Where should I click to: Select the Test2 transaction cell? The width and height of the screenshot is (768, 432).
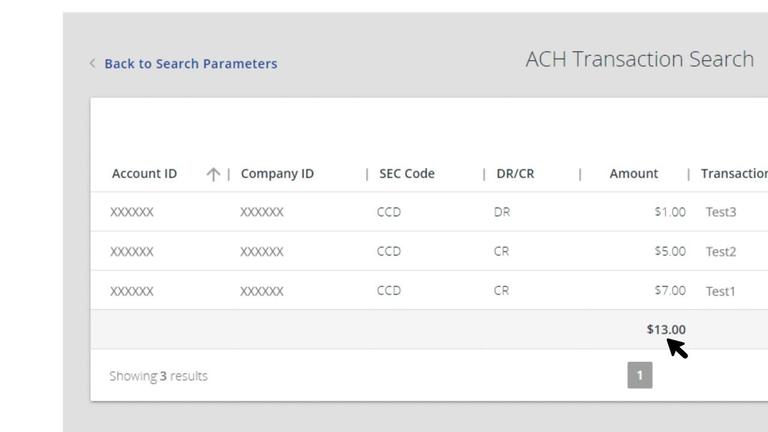[721, 252]
